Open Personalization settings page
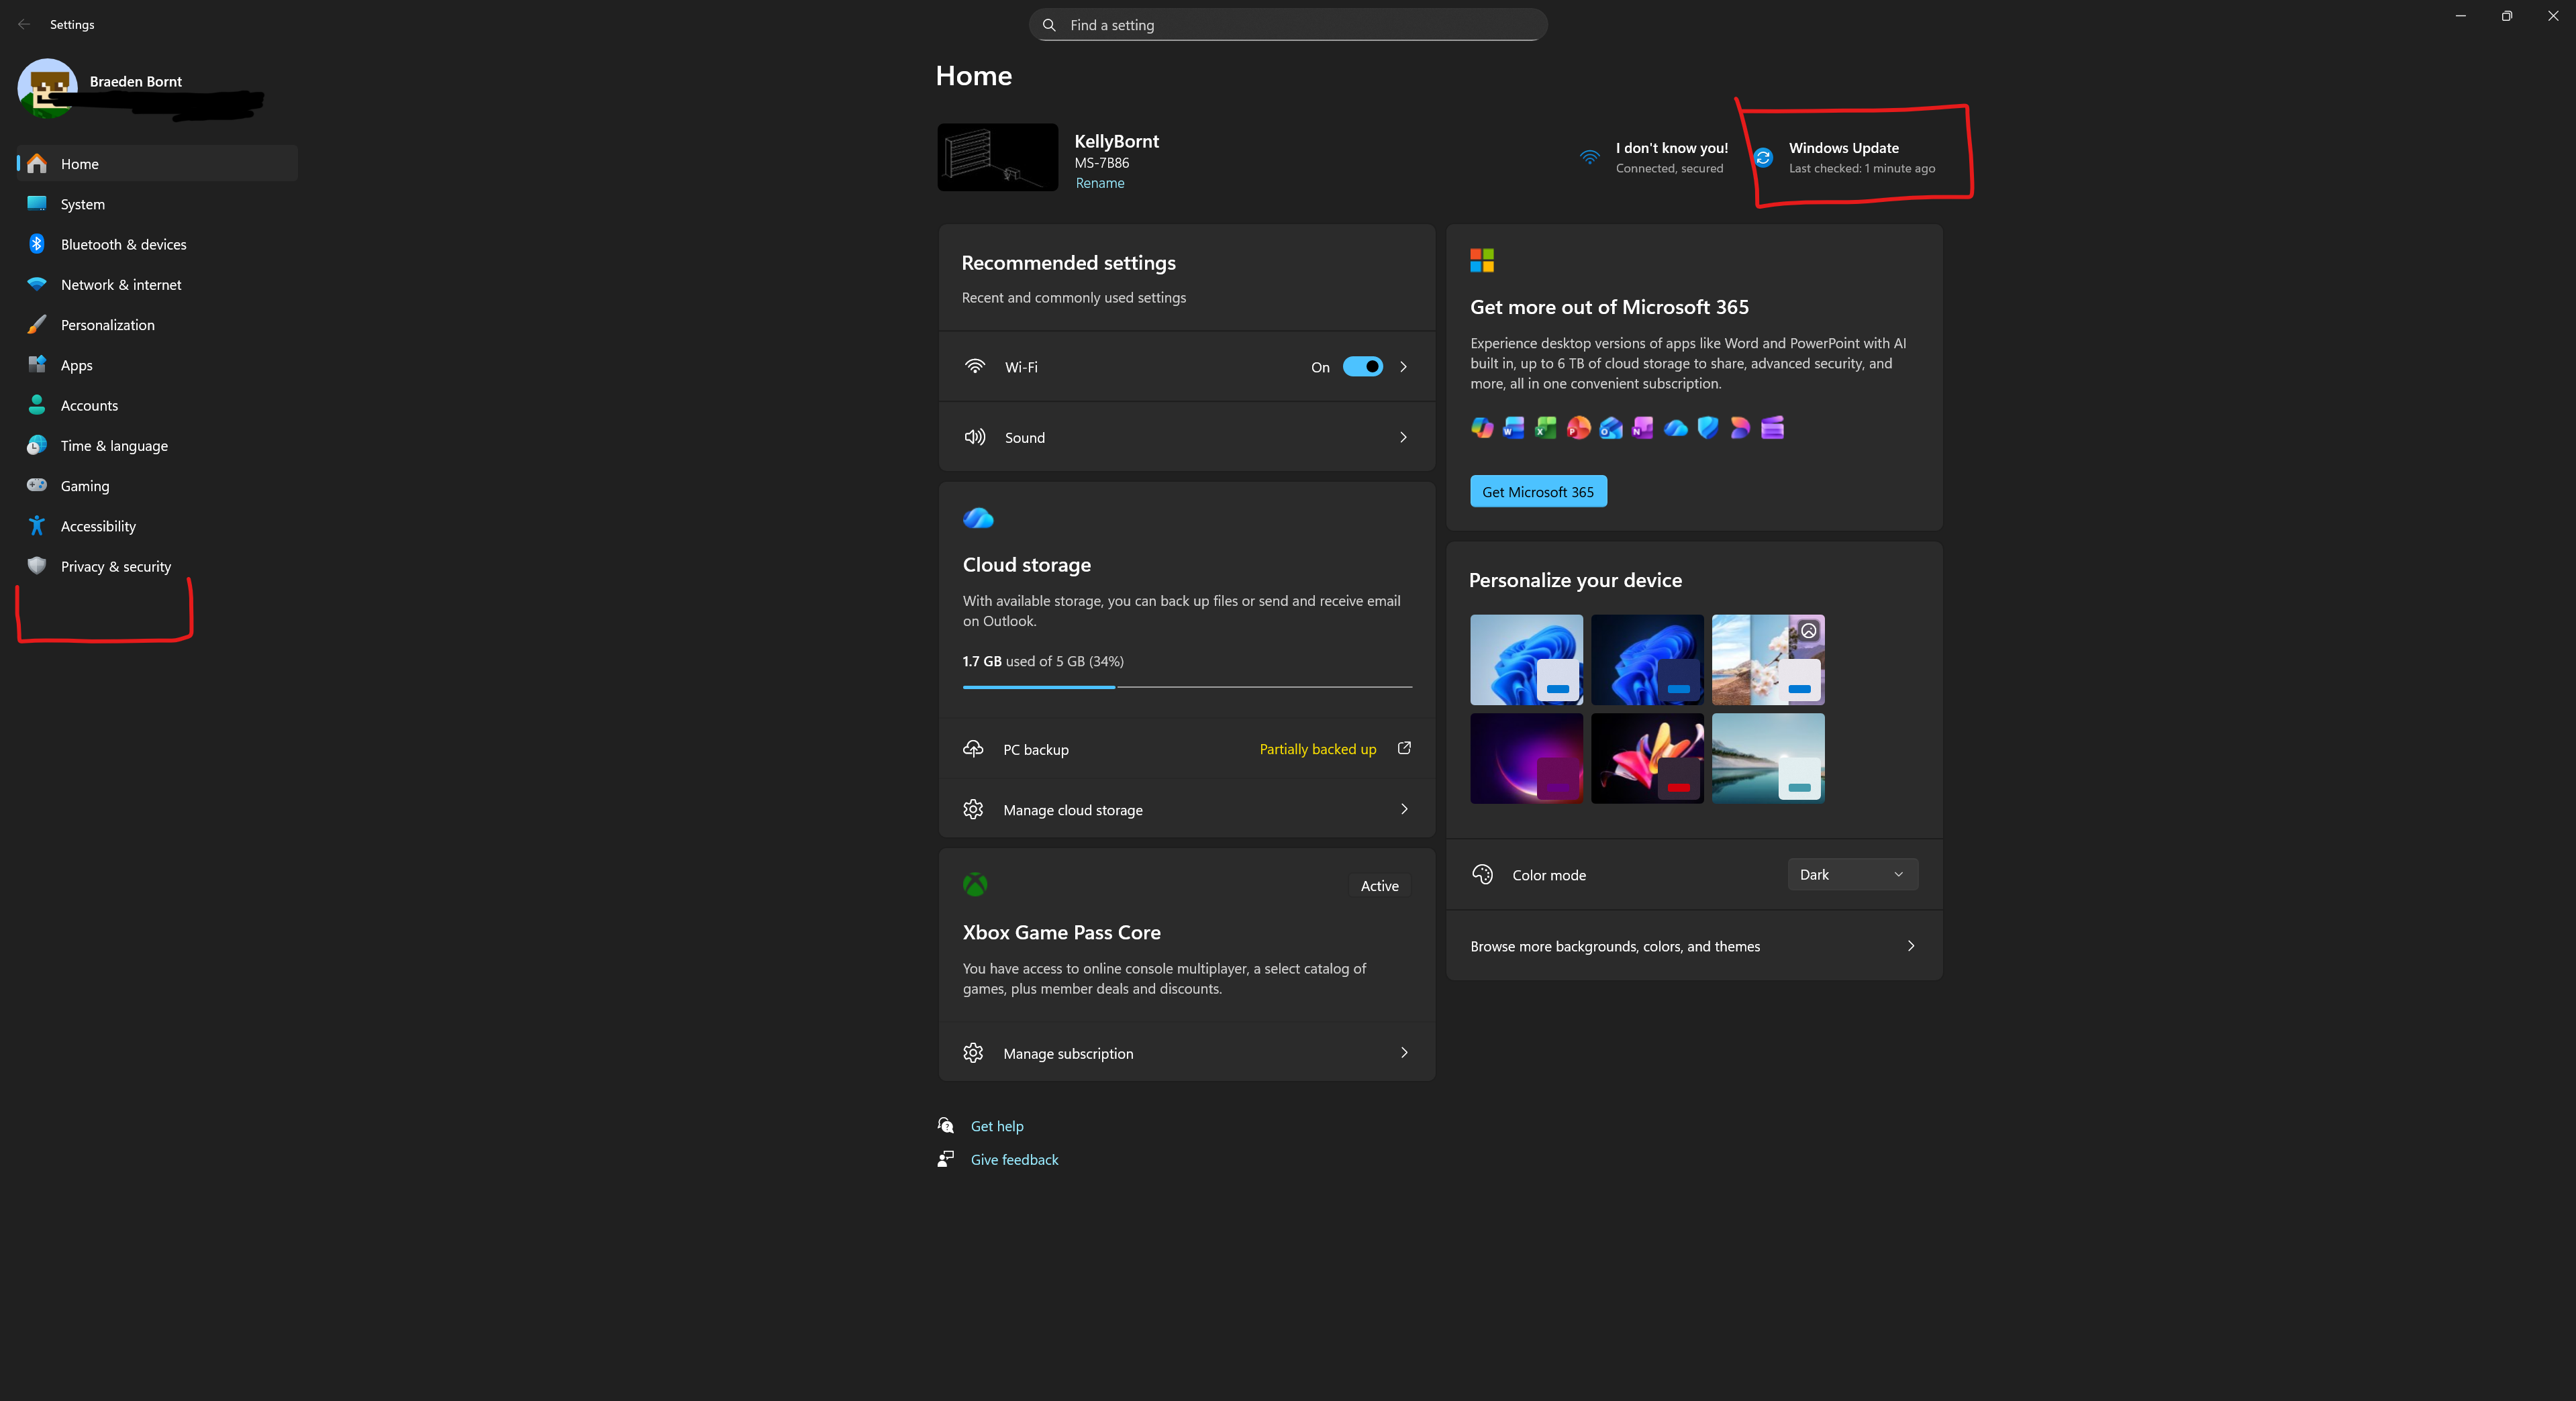Viewport: 2576px width, 1401px height. tap(157, 324)
